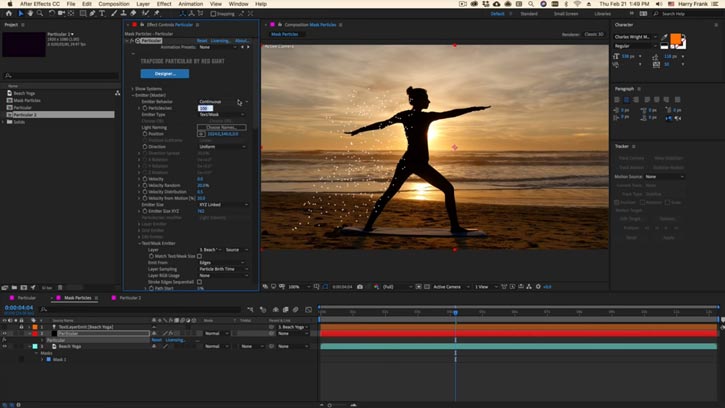Select the Zoom magnifier tool

click(40, 13)
